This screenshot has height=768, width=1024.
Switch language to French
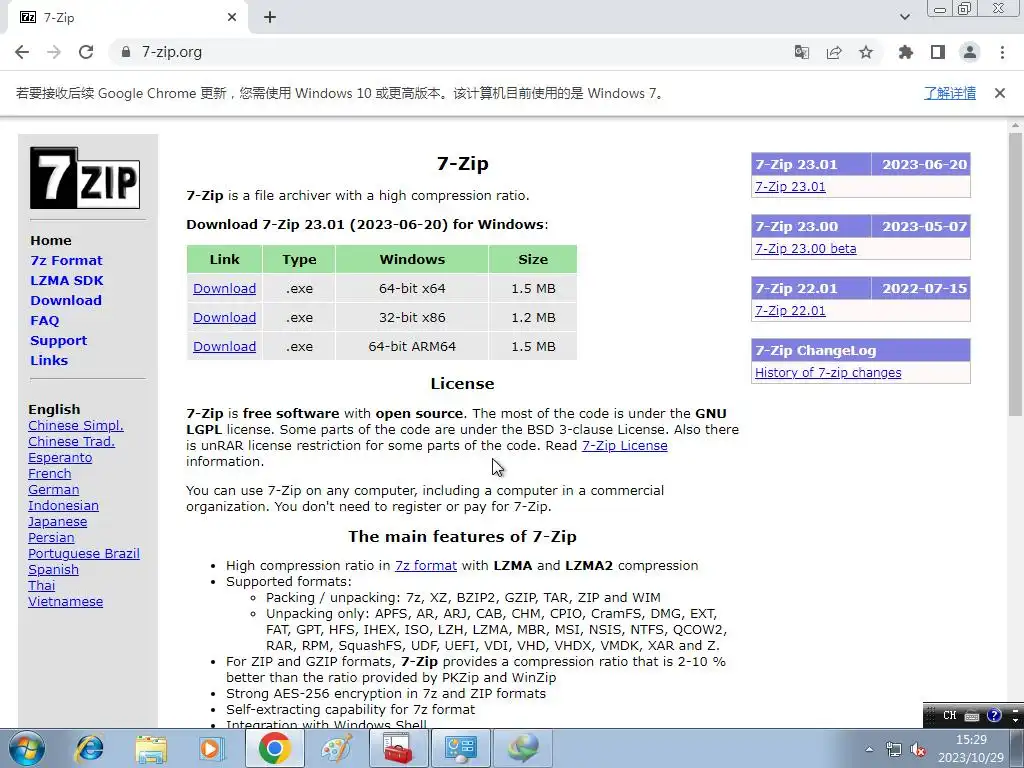coord(50,473)
